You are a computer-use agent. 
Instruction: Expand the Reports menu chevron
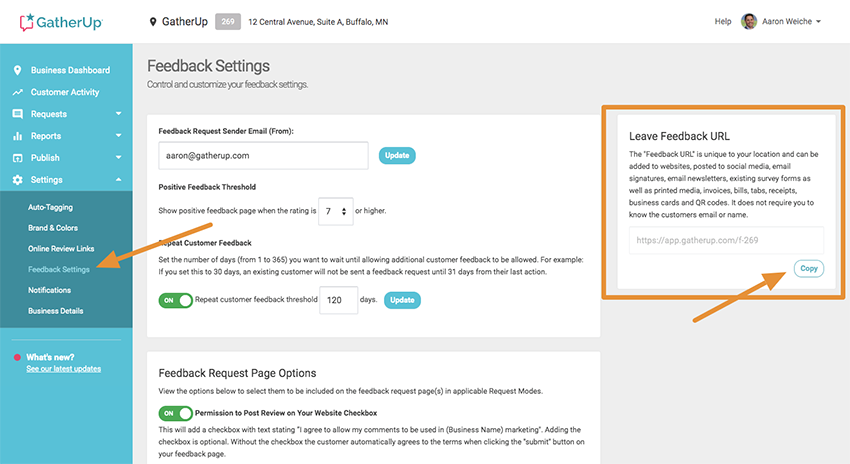pos(118,136)
